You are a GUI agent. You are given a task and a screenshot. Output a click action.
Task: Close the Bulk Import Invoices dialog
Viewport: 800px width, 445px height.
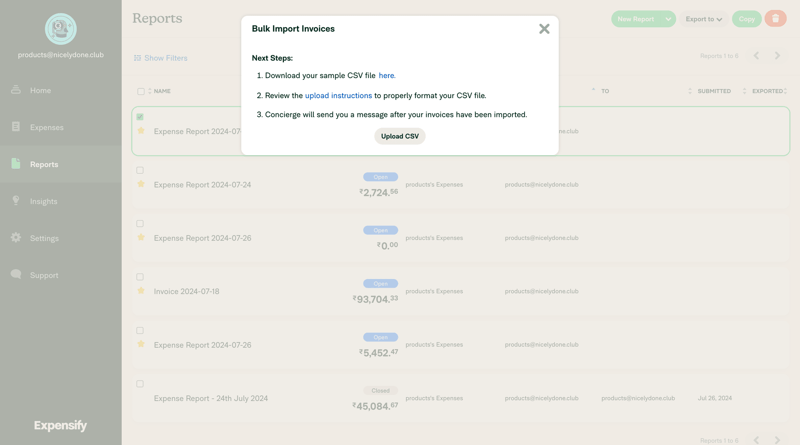click(x=544, y=29)
